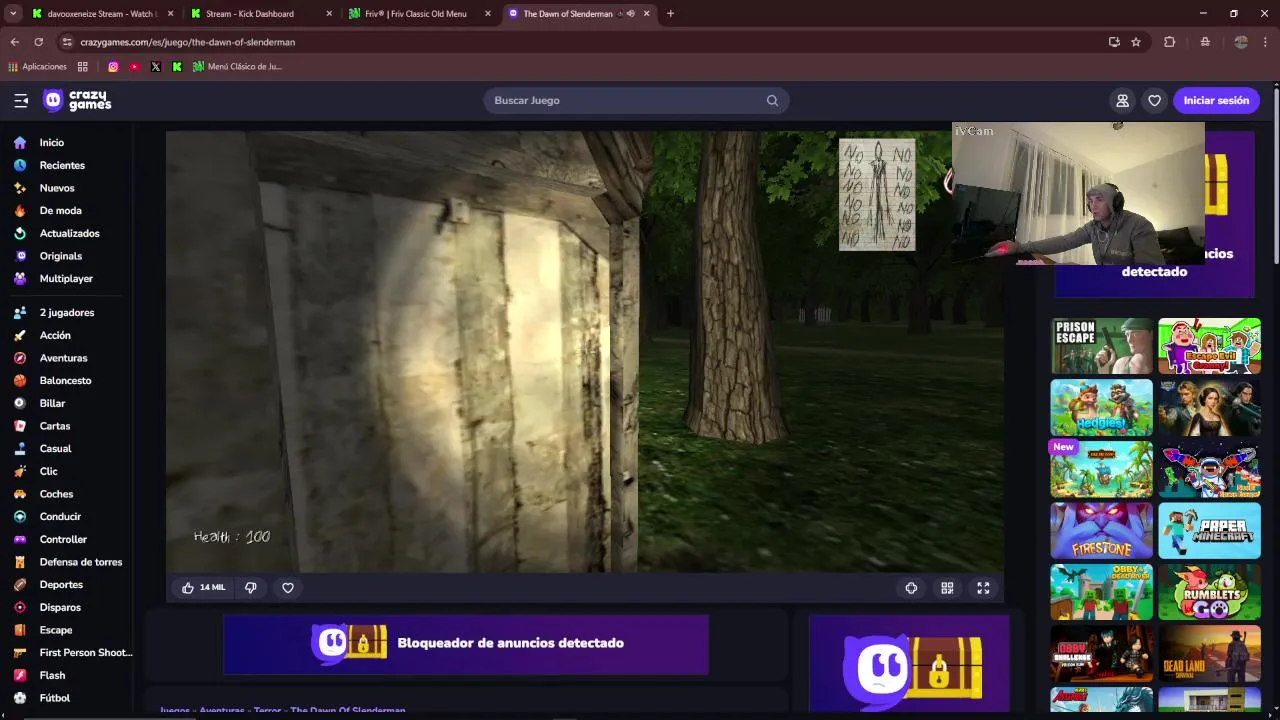Click the Coches car icon
Image resolution: width=1280 pixels, height=720 pixels.
[20, 494]
